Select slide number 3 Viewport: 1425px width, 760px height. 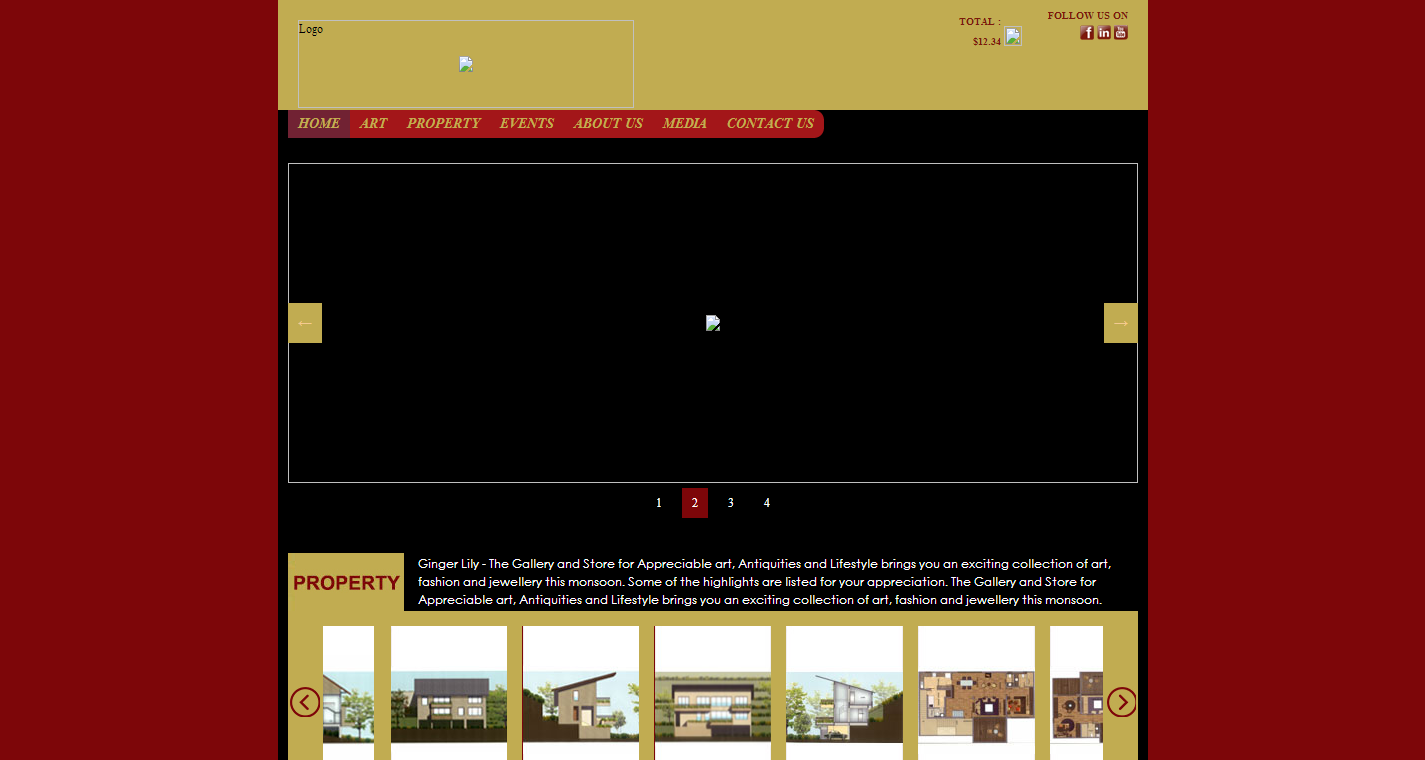[731, 503]
